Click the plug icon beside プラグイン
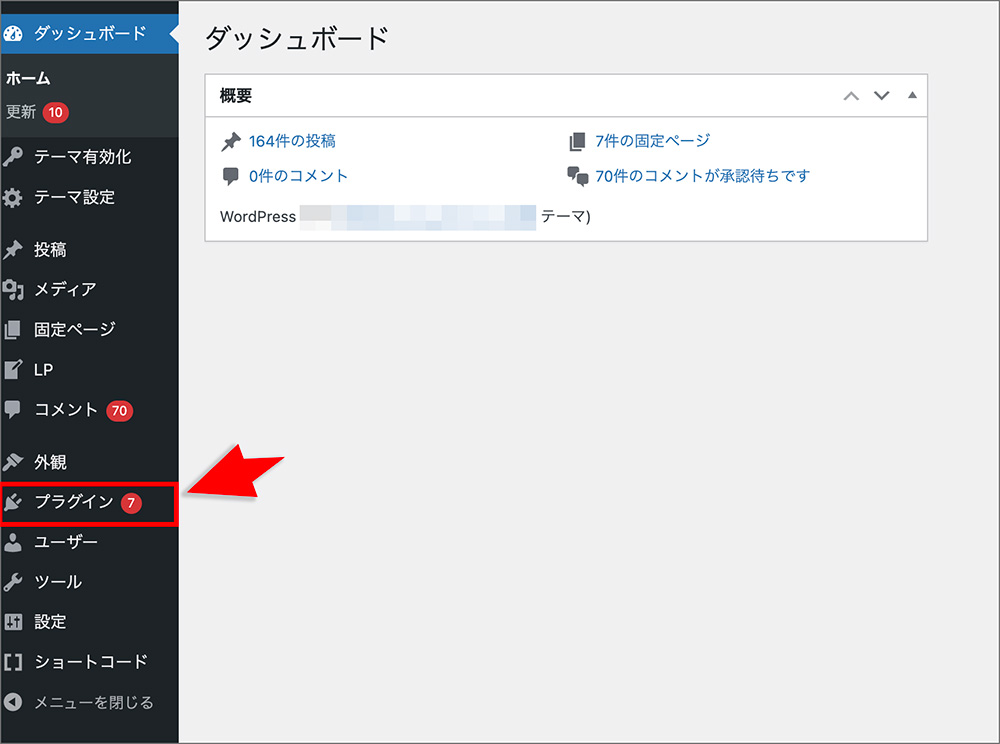The width and height of the screenshot is (1000, 744). (x=13, y=502)
